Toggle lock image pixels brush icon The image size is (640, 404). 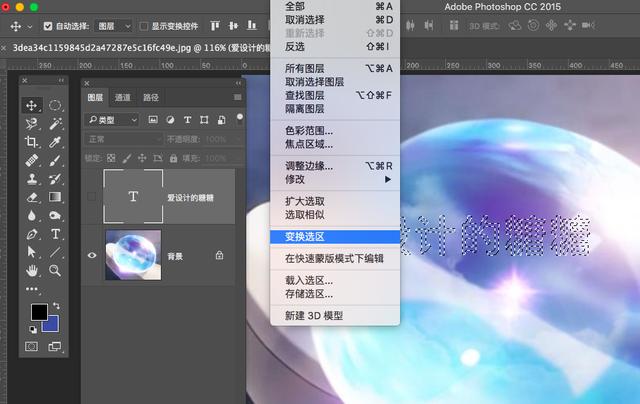127,158
